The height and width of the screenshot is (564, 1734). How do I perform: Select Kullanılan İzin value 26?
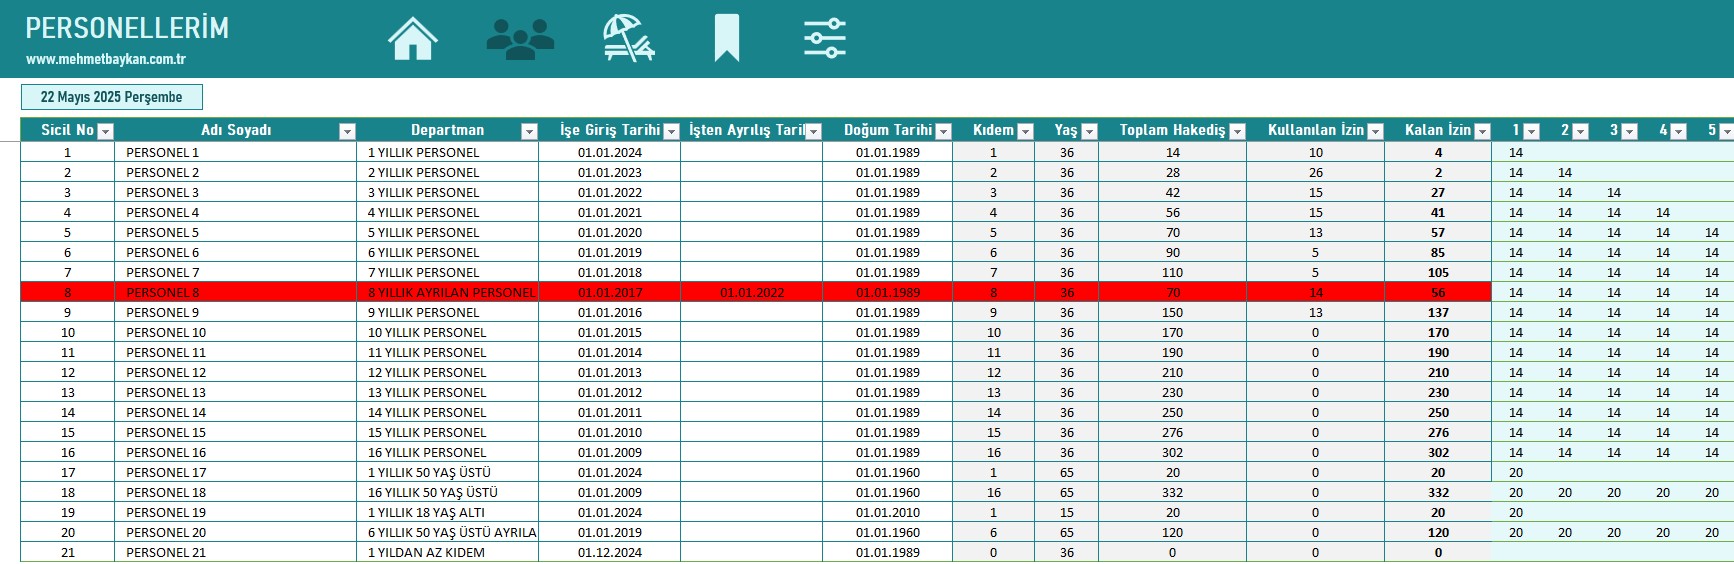pyautogui.click(x=1315, y=172)
